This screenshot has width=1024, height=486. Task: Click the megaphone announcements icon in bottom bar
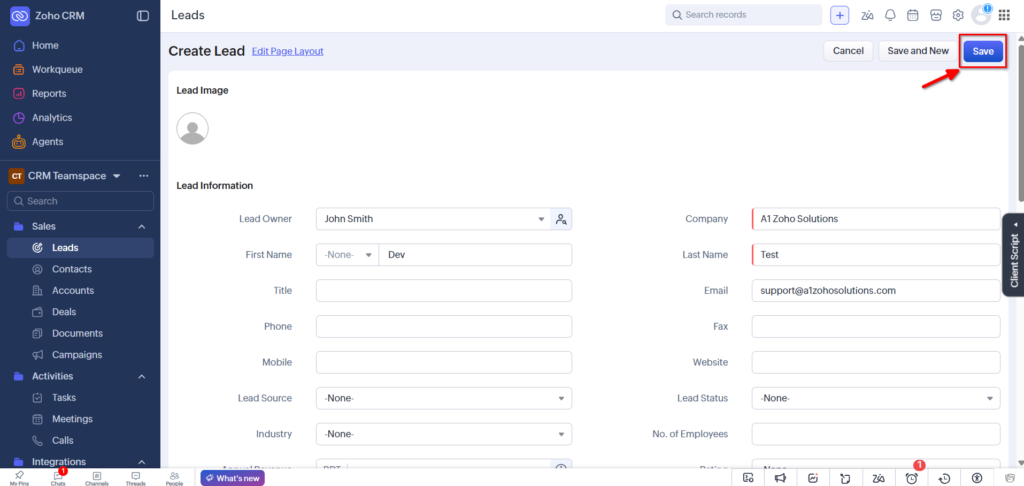[x=780, y=478]
